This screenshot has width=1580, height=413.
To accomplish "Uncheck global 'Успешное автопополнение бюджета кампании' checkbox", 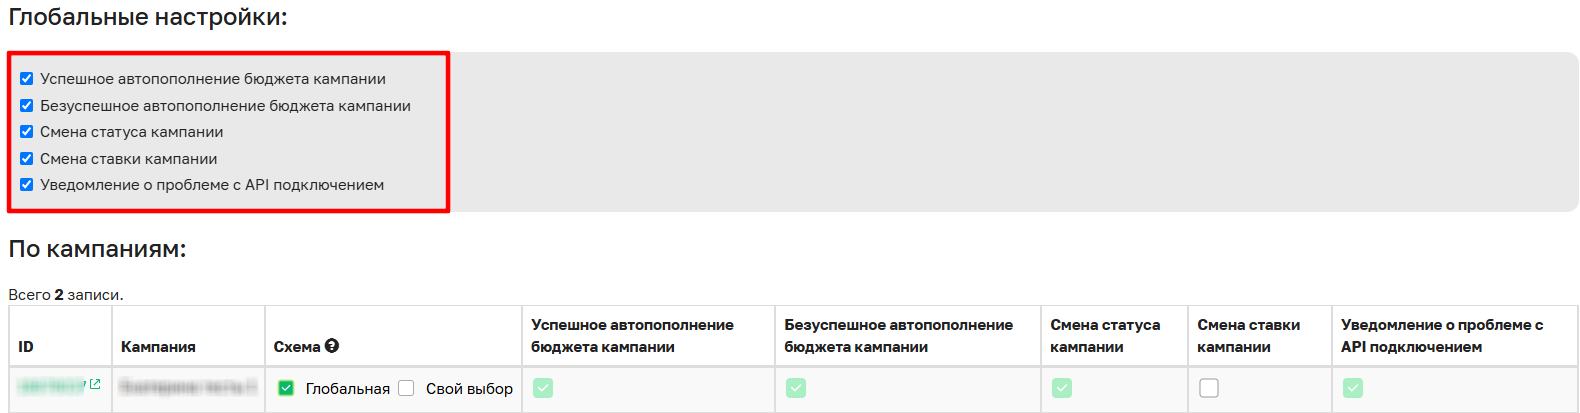I will pos(27,79).
